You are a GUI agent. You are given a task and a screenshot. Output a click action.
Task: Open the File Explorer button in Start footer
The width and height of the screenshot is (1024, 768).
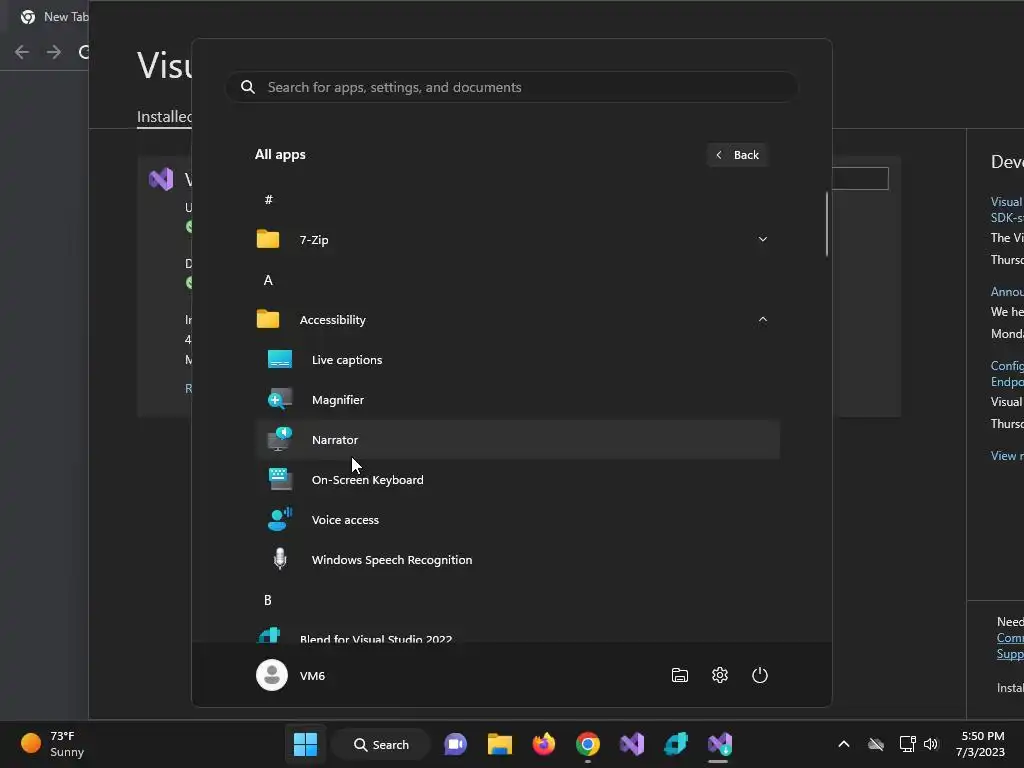[680, 675]
